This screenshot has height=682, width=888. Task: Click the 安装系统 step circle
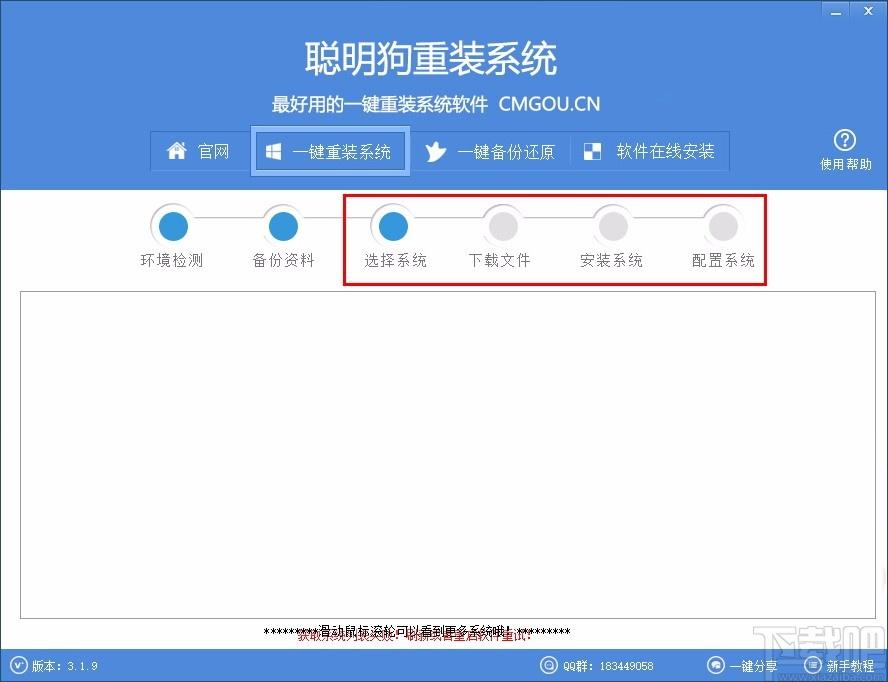[x=613, y=227]
